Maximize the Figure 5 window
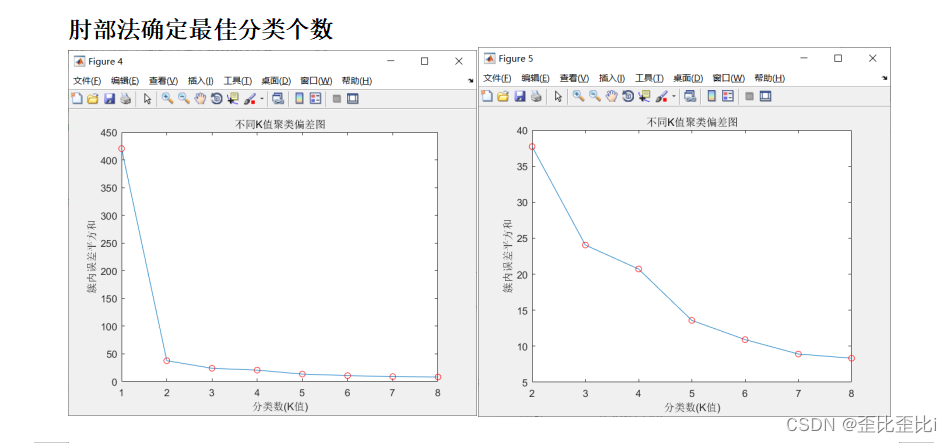This screenshot has height=443, width=952. point(838,58)
